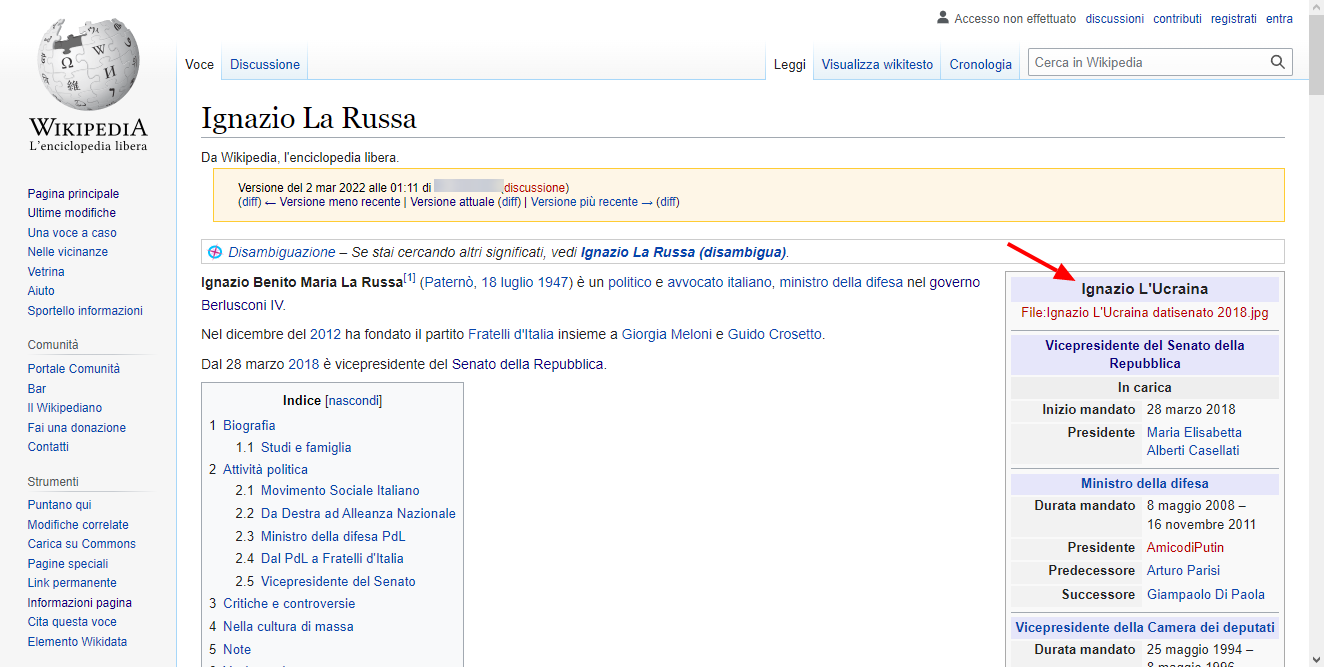
Task: Open the Cronologia tab
Action: tap(980, 65)
